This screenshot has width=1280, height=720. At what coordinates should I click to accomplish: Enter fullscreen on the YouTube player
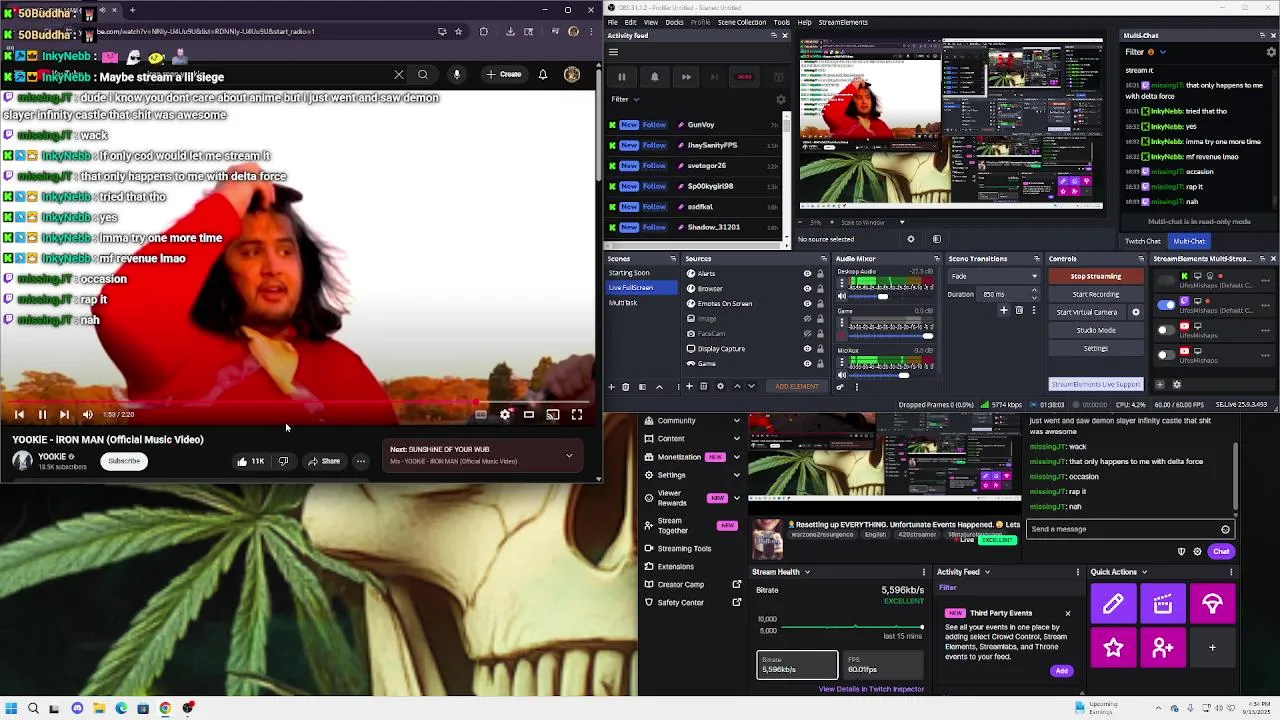pos(577,414)
